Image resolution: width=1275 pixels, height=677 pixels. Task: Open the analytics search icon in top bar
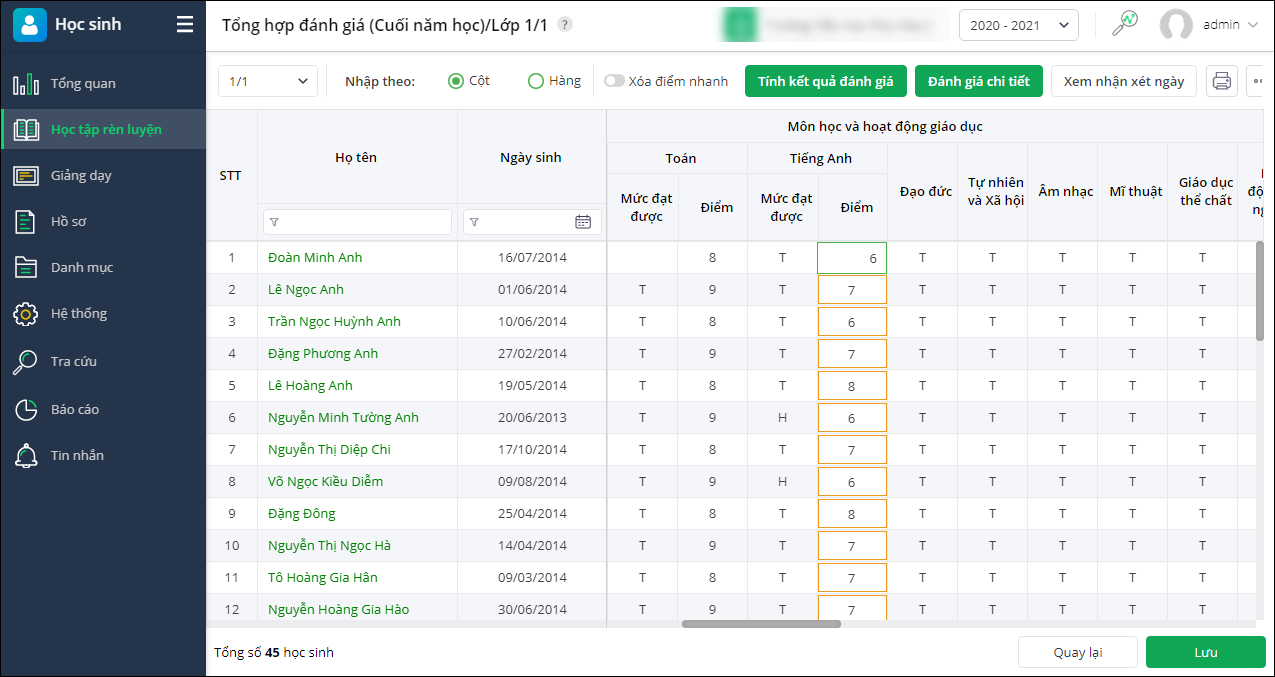click(1126, 24)
